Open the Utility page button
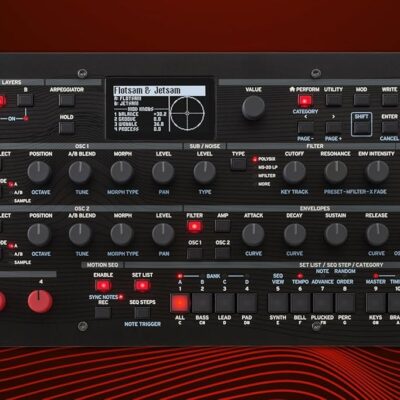The image size is (400, 400). 333,100
